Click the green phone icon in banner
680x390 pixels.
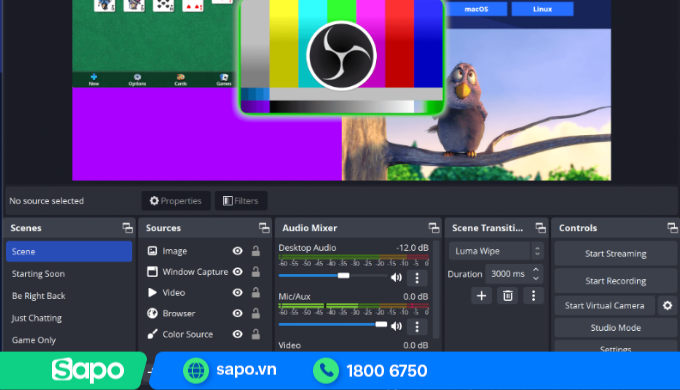pos(326,370)
